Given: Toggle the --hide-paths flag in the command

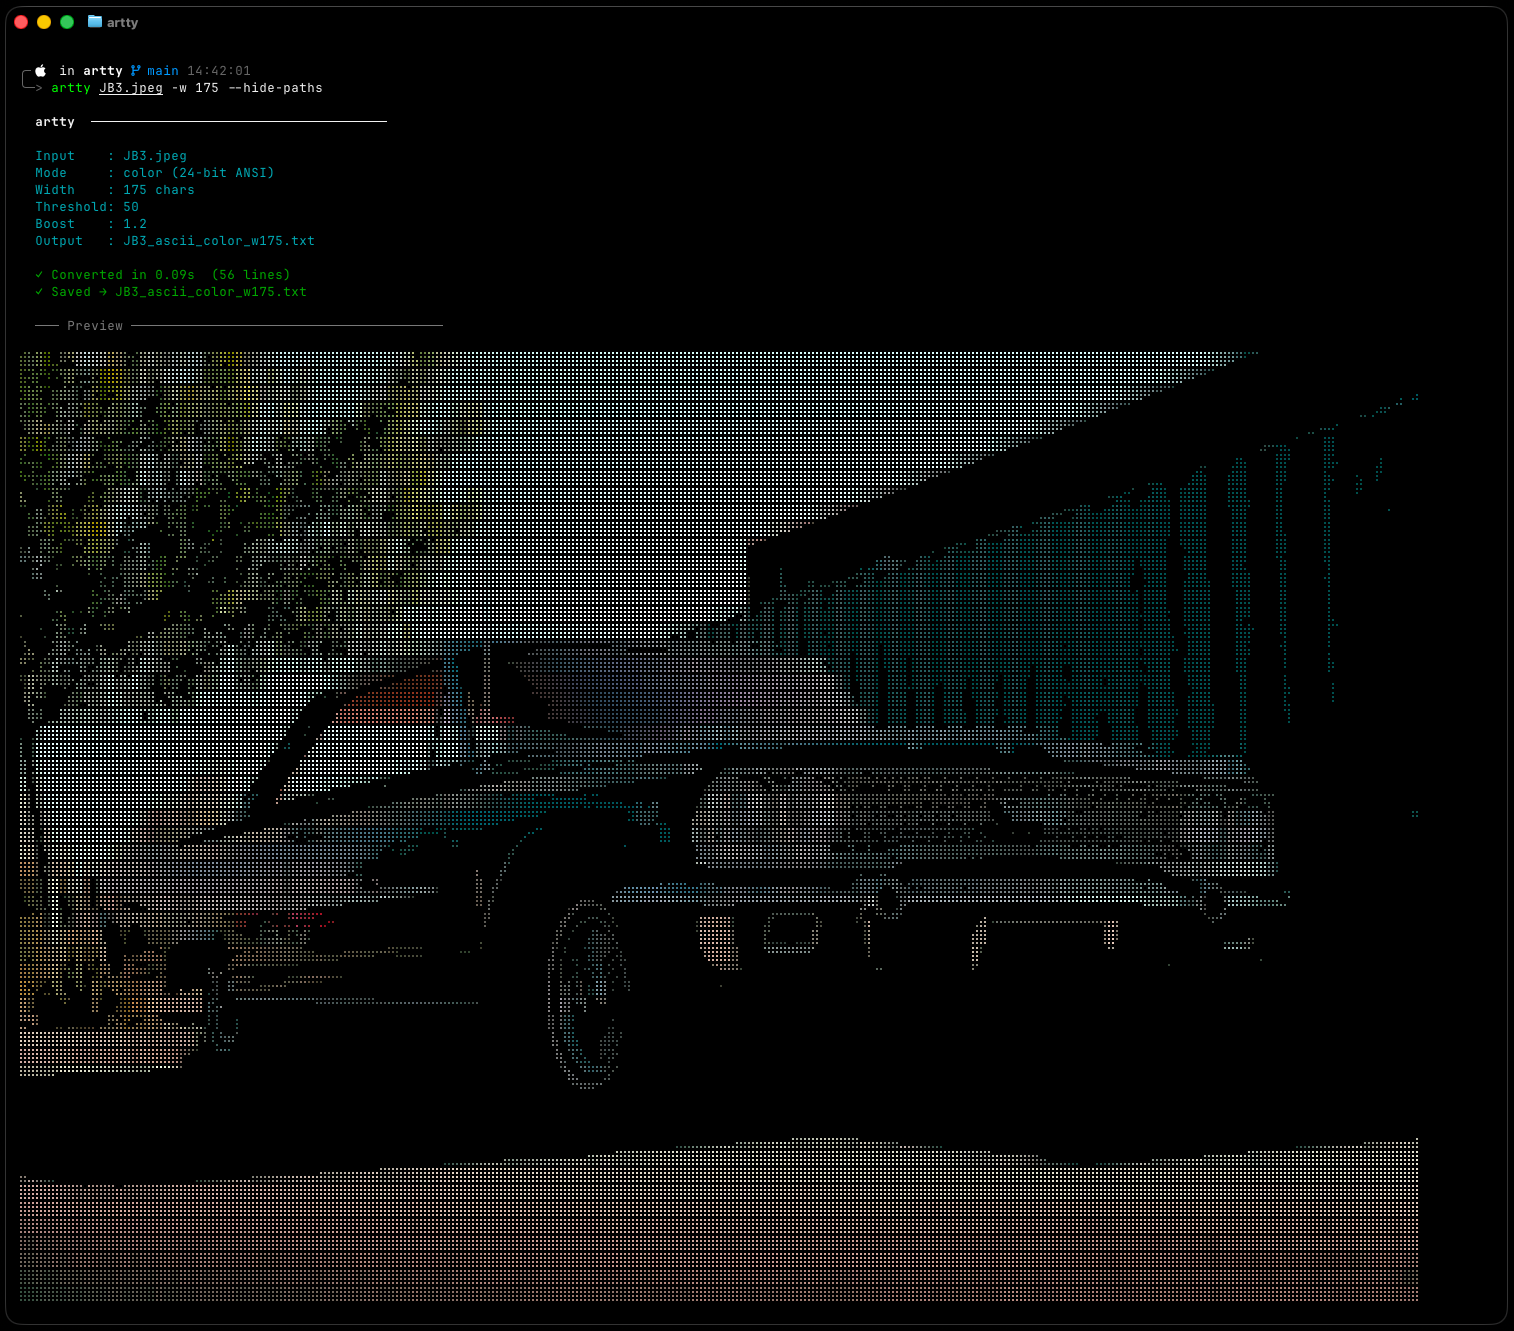Looking at the screenshot, I should [x=277, y=87].
